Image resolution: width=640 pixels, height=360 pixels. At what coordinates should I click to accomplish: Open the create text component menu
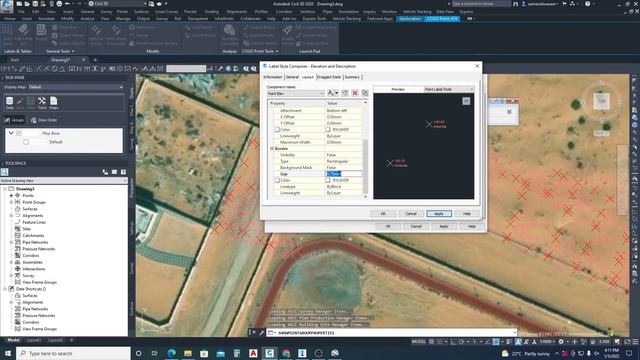333,93
